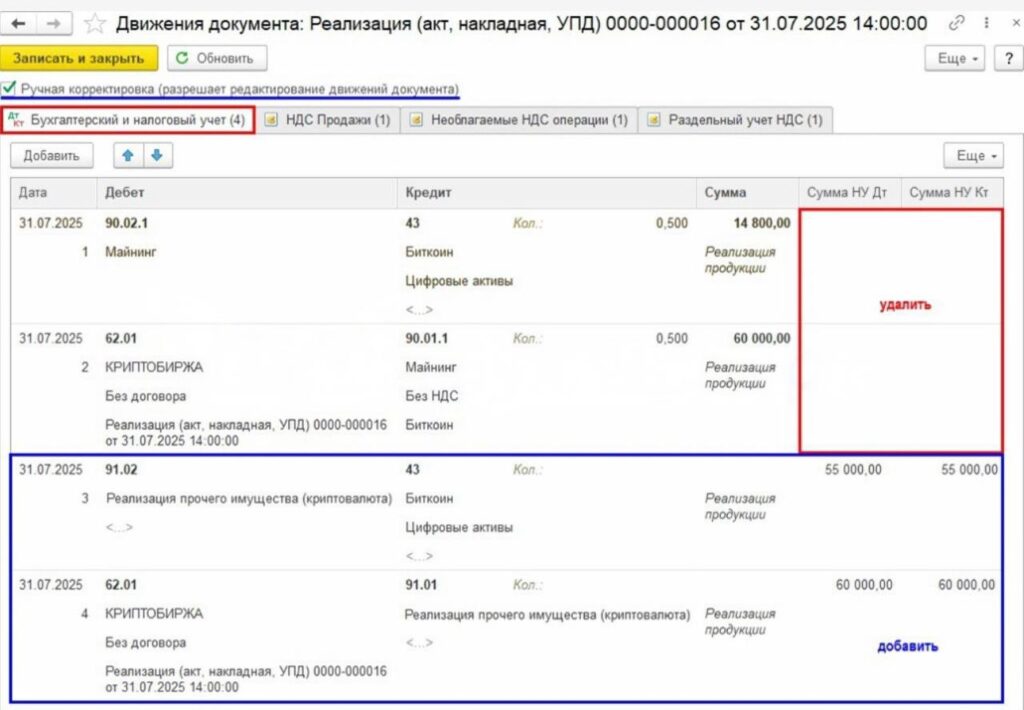This screenshot has width=1024, height=710.
Task: Click the forward navigation arrow
Action: pos(54,22)
